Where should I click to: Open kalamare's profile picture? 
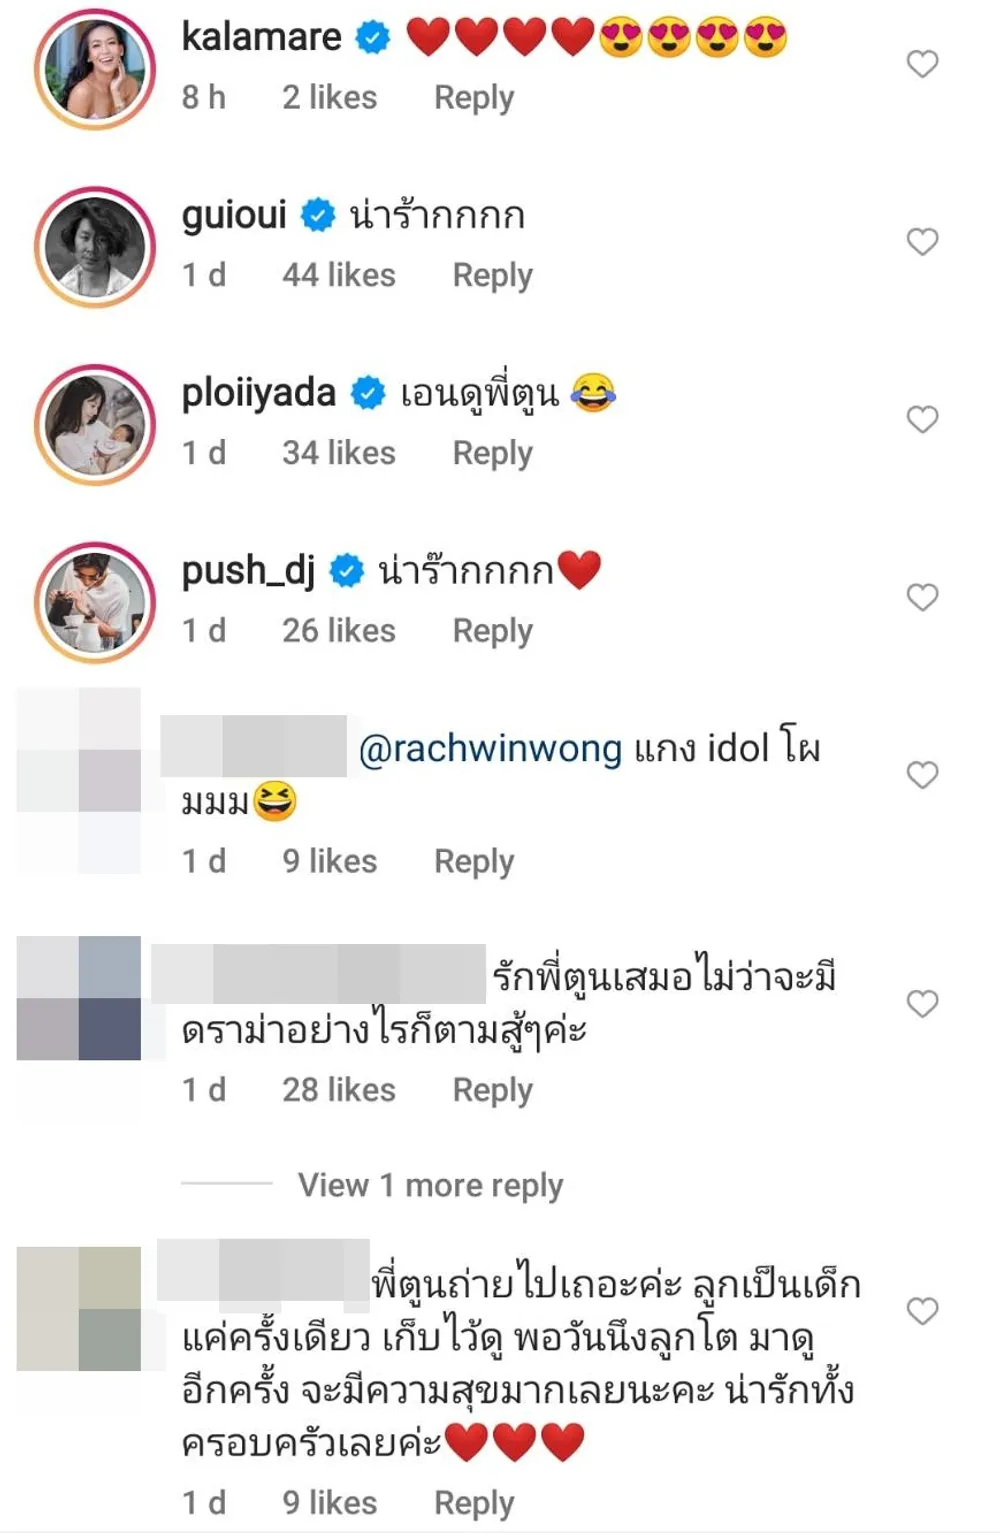tap(95, 69)
